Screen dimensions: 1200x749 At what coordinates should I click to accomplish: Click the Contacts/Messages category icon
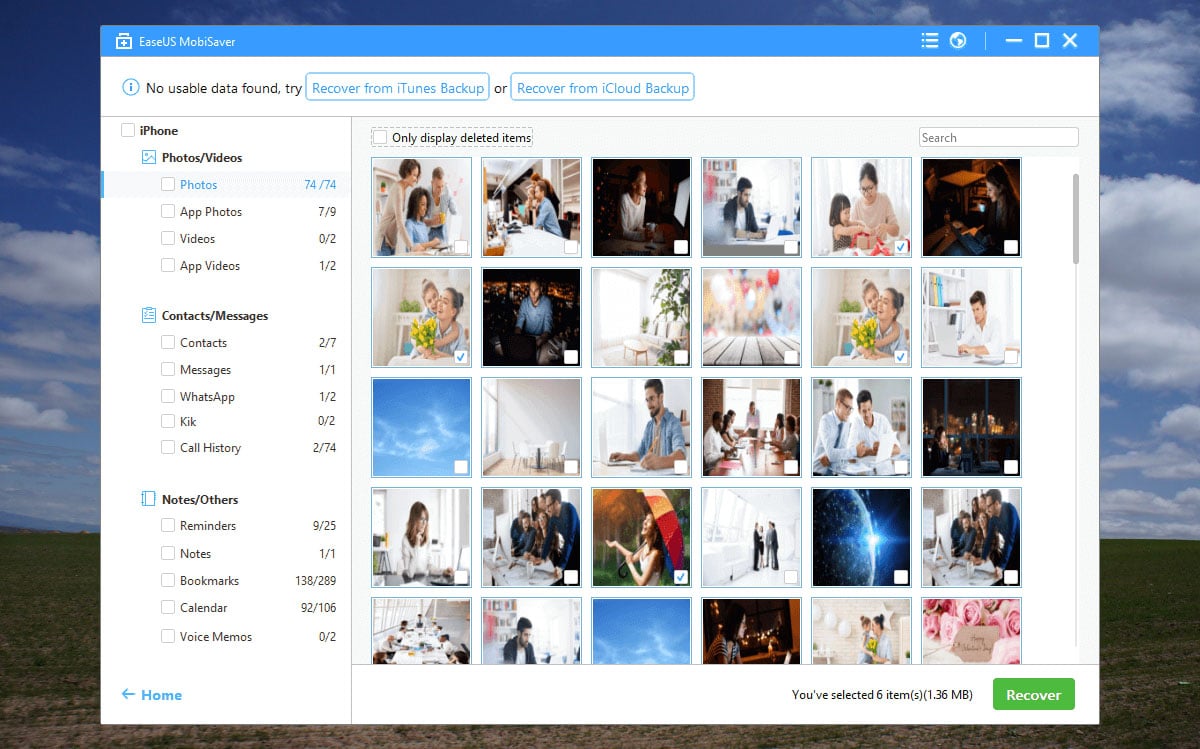tap(149, 315)
